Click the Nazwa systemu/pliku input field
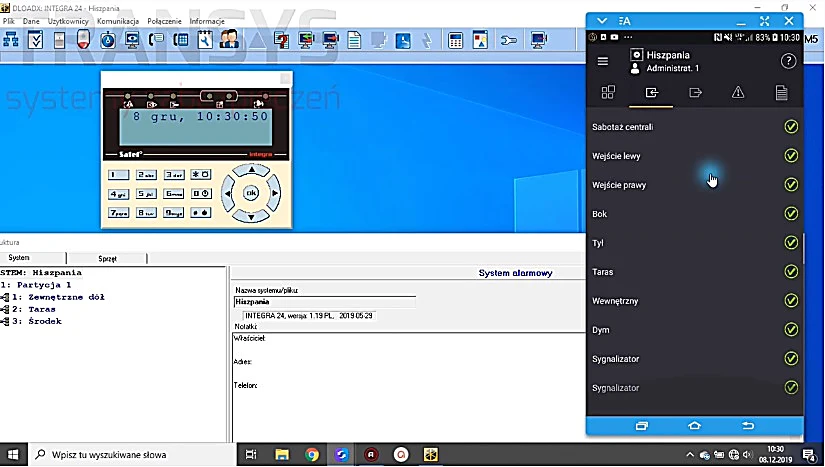Viewport: 825px width, 467px height. pyautogui.click(x=325, y=302)
